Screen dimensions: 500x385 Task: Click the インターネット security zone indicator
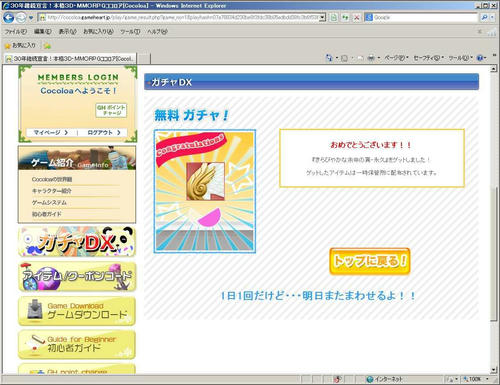385,379
